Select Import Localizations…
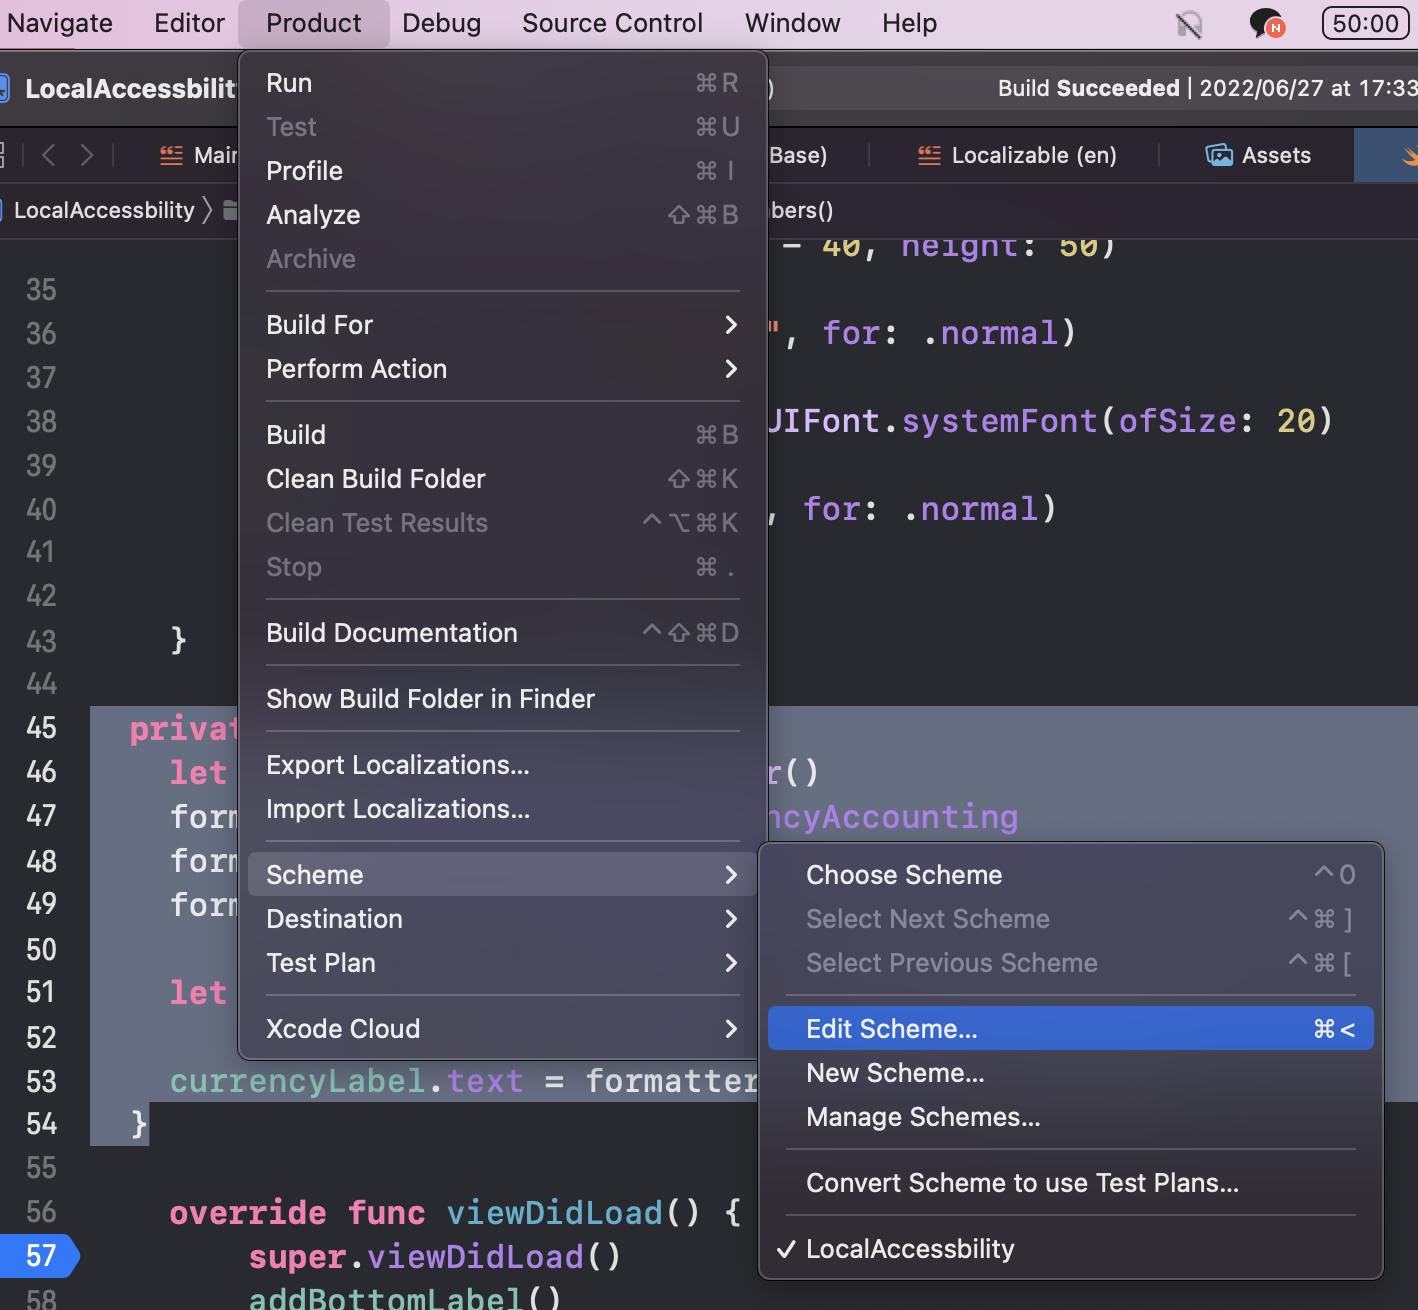This screenshot has width=1418, height=1310. pos(503,809)
